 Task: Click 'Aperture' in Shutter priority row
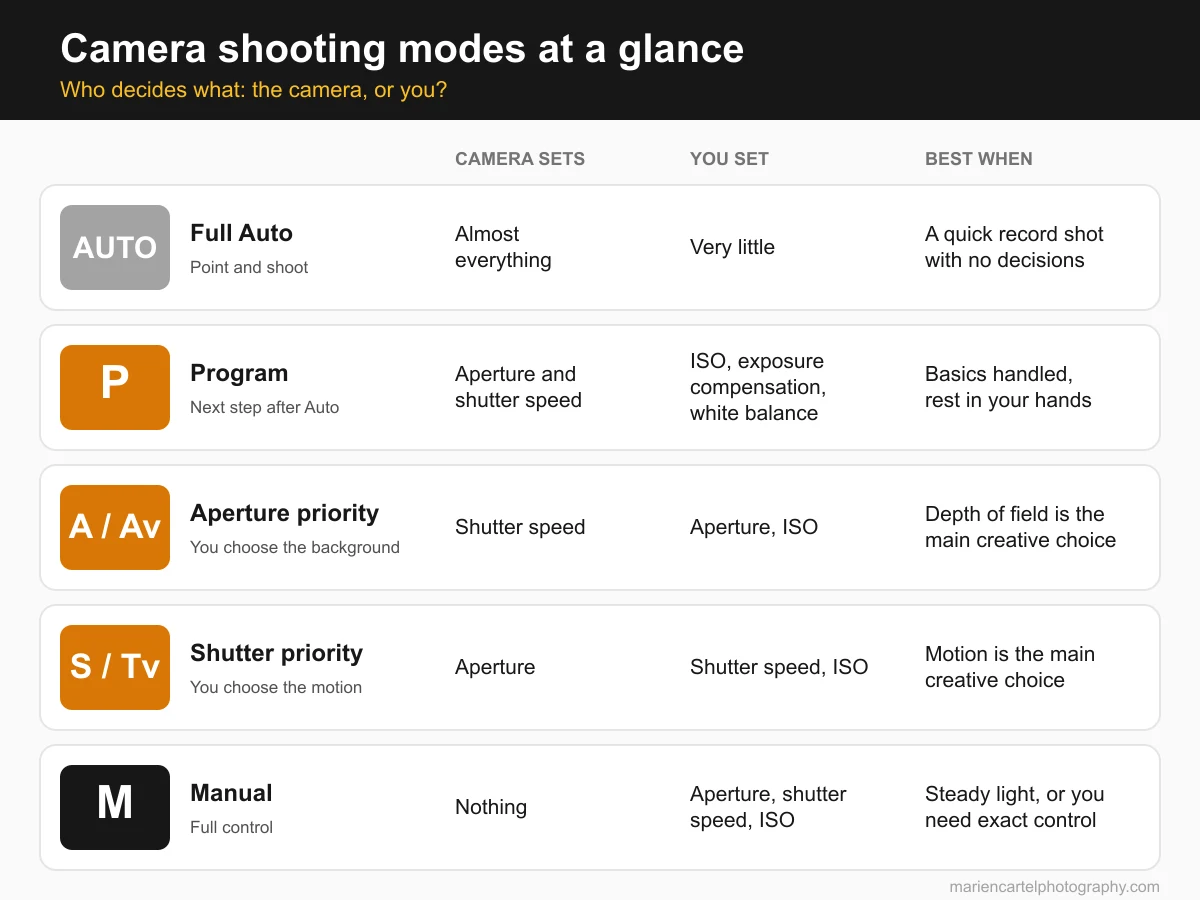tap(495, 667)
